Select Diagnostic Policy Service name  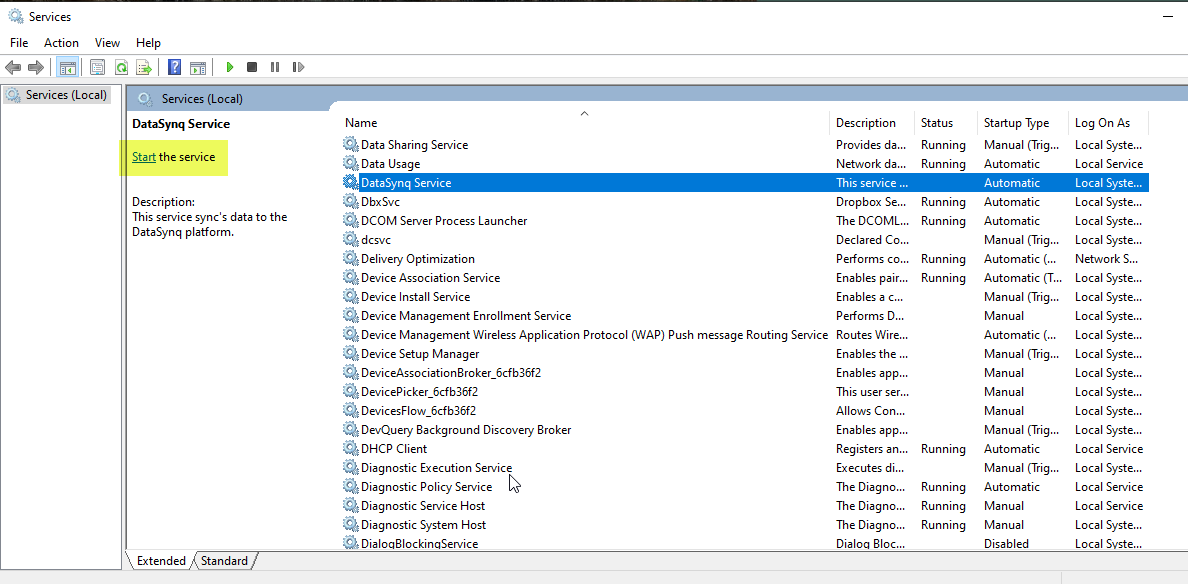click(427, 486)
